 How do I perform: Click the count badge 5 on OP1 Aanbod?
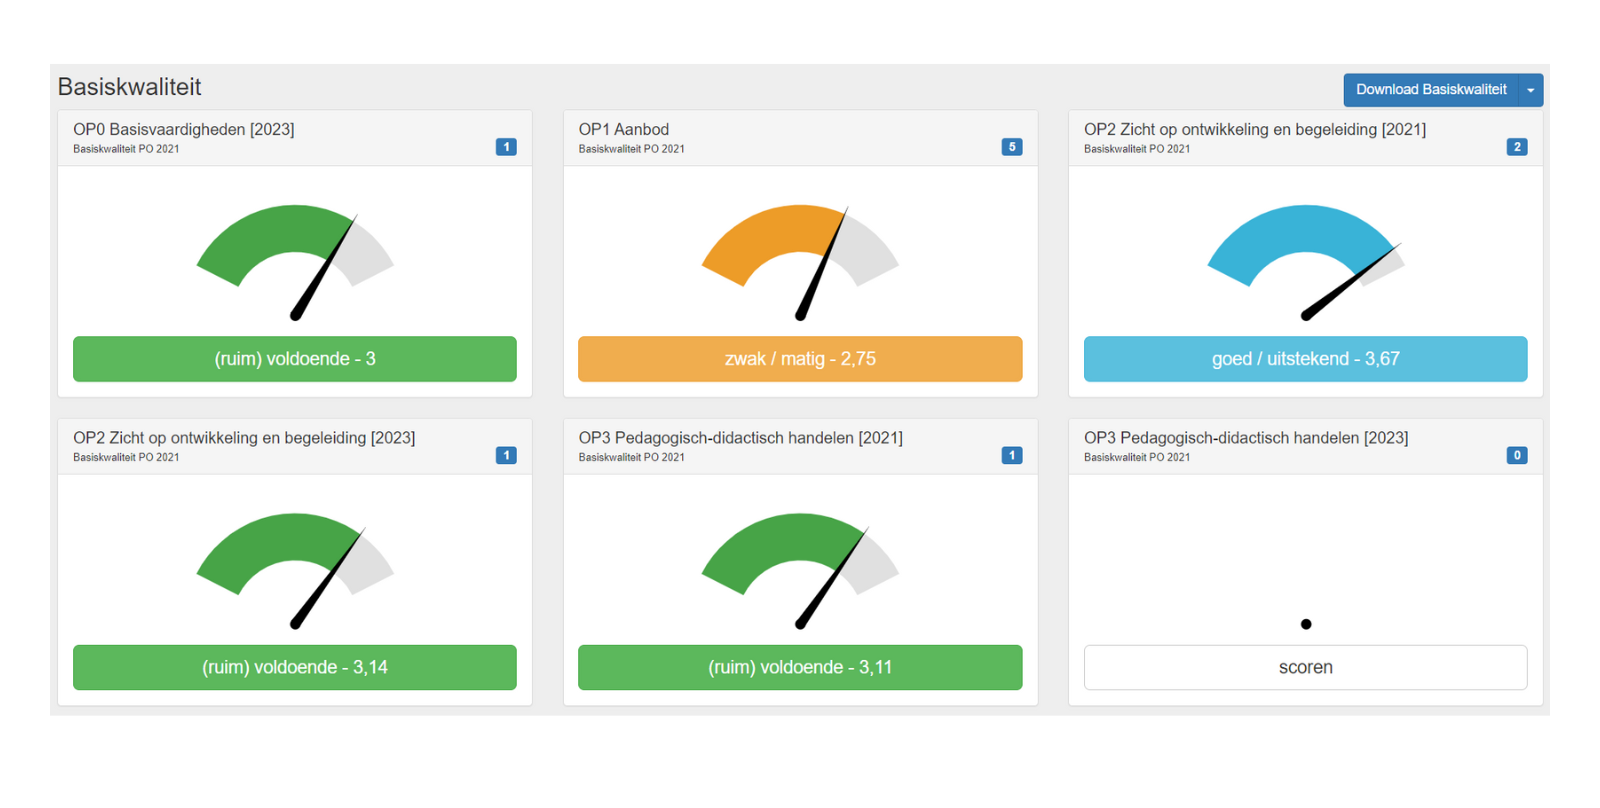(x=1011, y=147)
